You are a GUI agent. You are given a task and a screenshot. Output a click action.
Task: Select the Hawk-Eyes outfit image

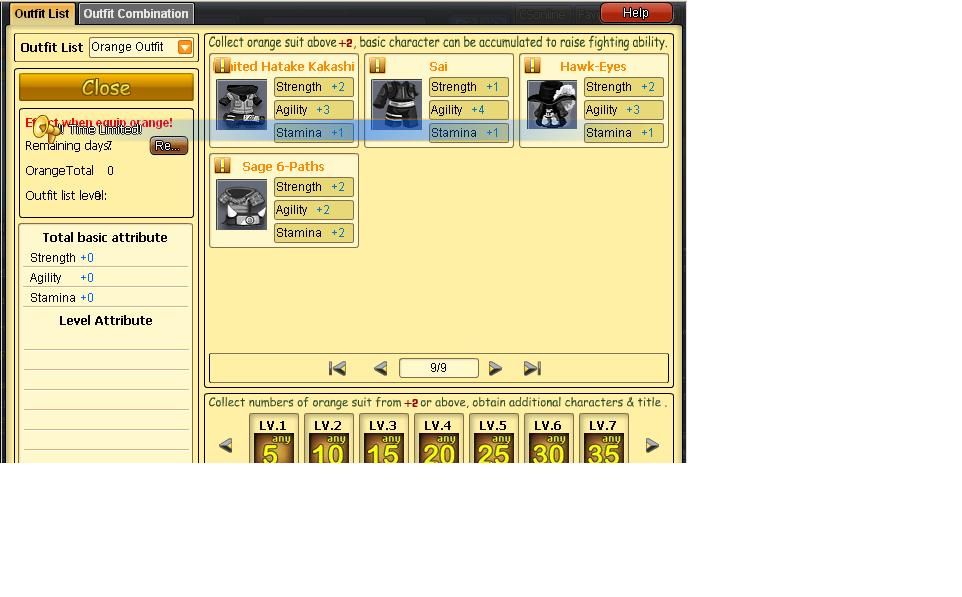point(552,104)
